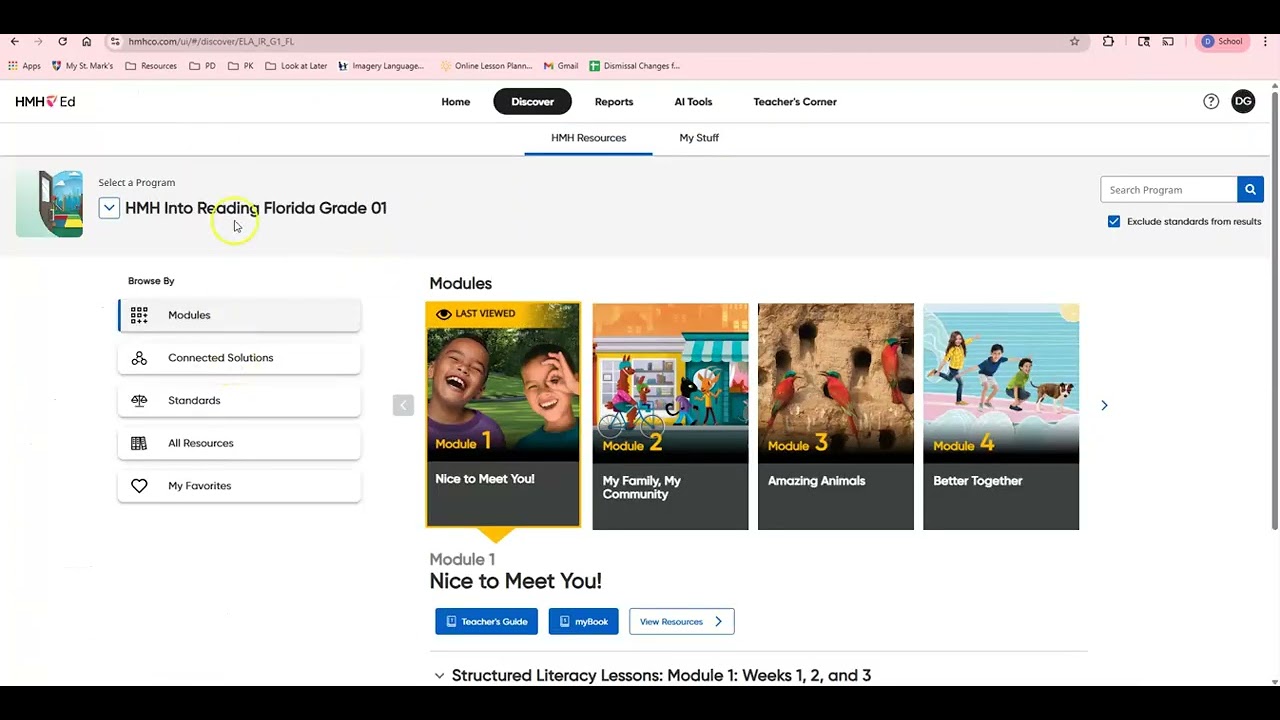The height and width of the screenshot is (720, 1280).
Task: Open the Gmail bookmark
Action: click(561, 66)
